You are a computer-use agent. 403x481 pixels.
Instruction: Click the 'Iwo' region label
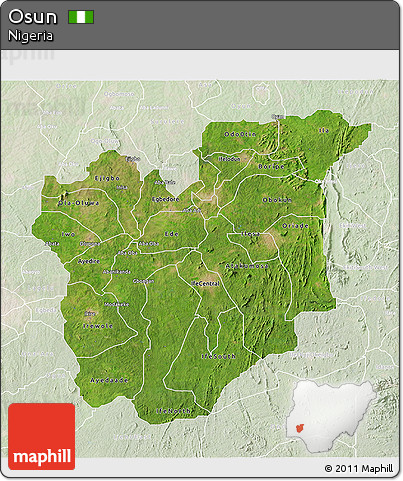tap(68, 234)
